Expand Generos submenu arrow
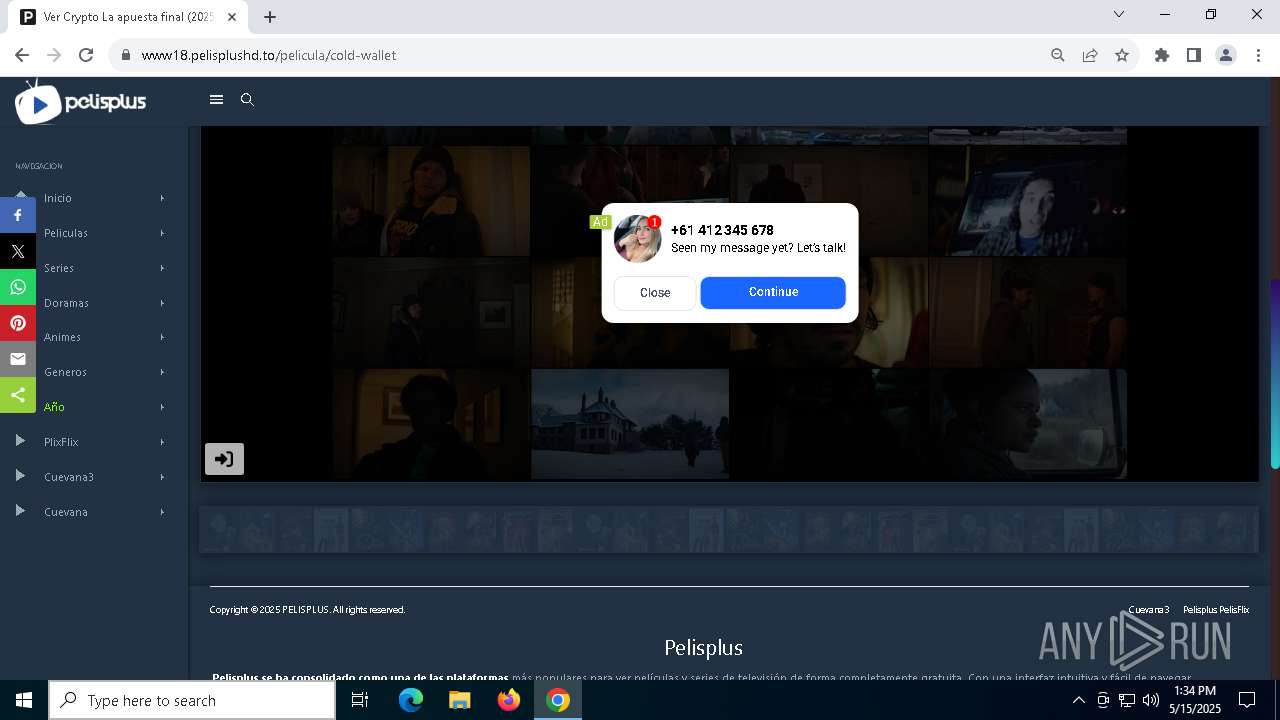Screen dimensions: 1280x720 162,372
